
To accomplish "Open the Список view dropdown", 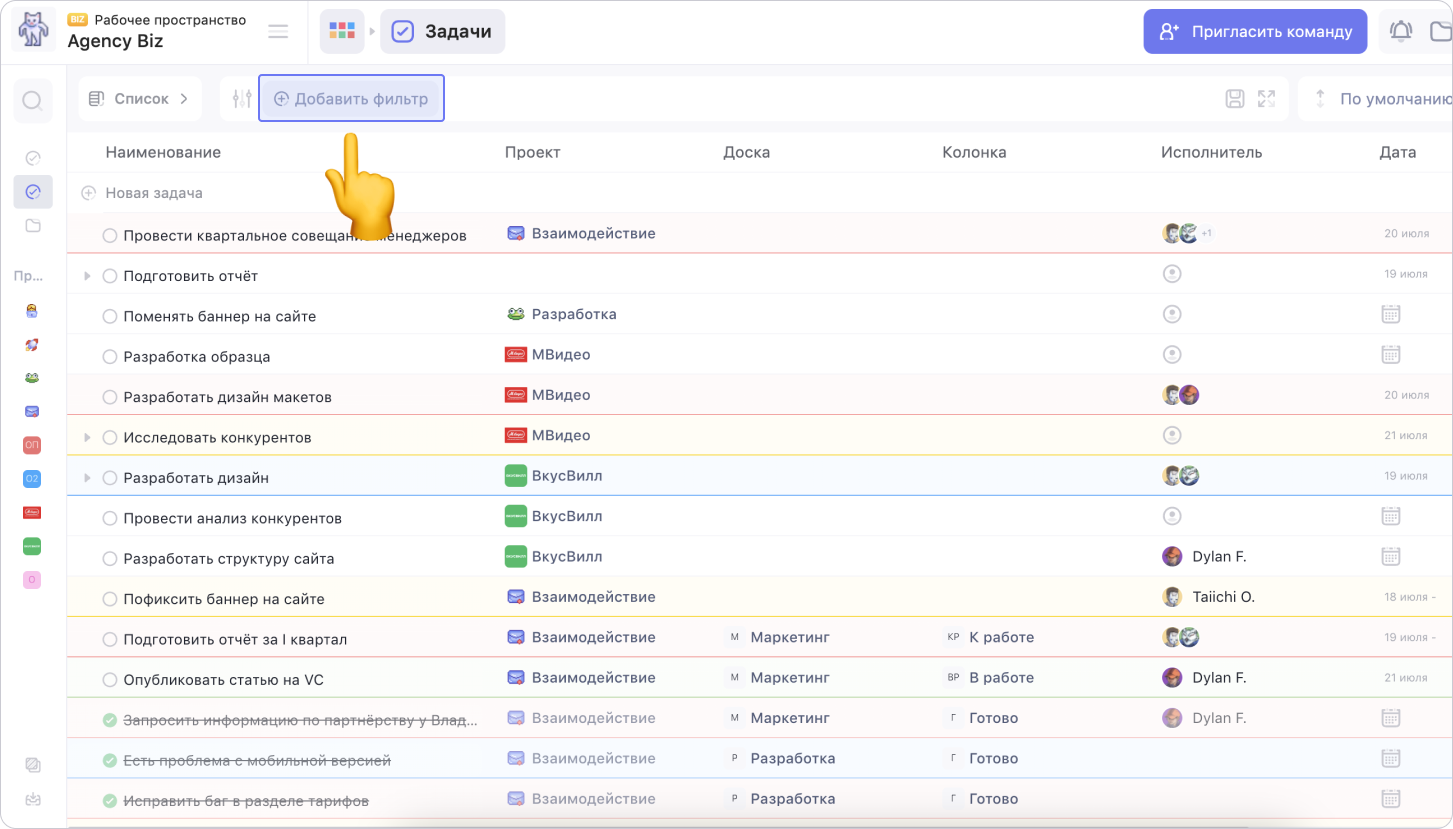I will pos(140,99).
